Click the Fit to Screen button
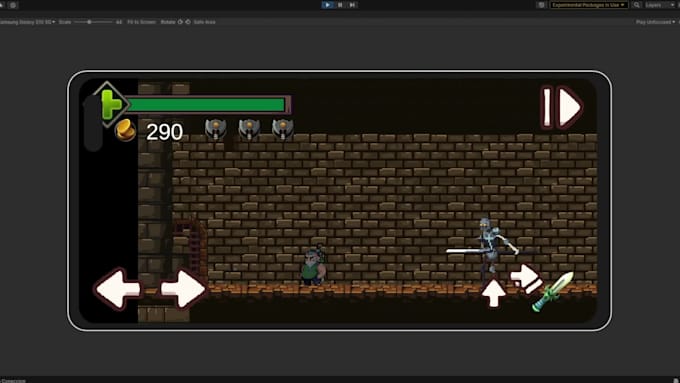 141,22
